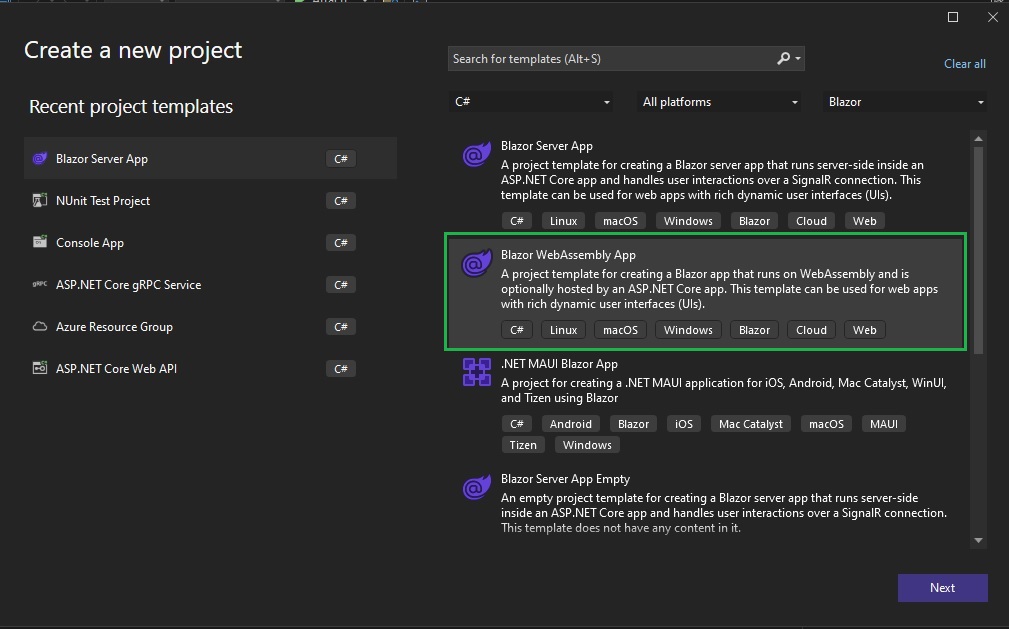Viewport: 1009px width, 629px height.
Task: Click the iOS tag
Action: pos(683,424)
